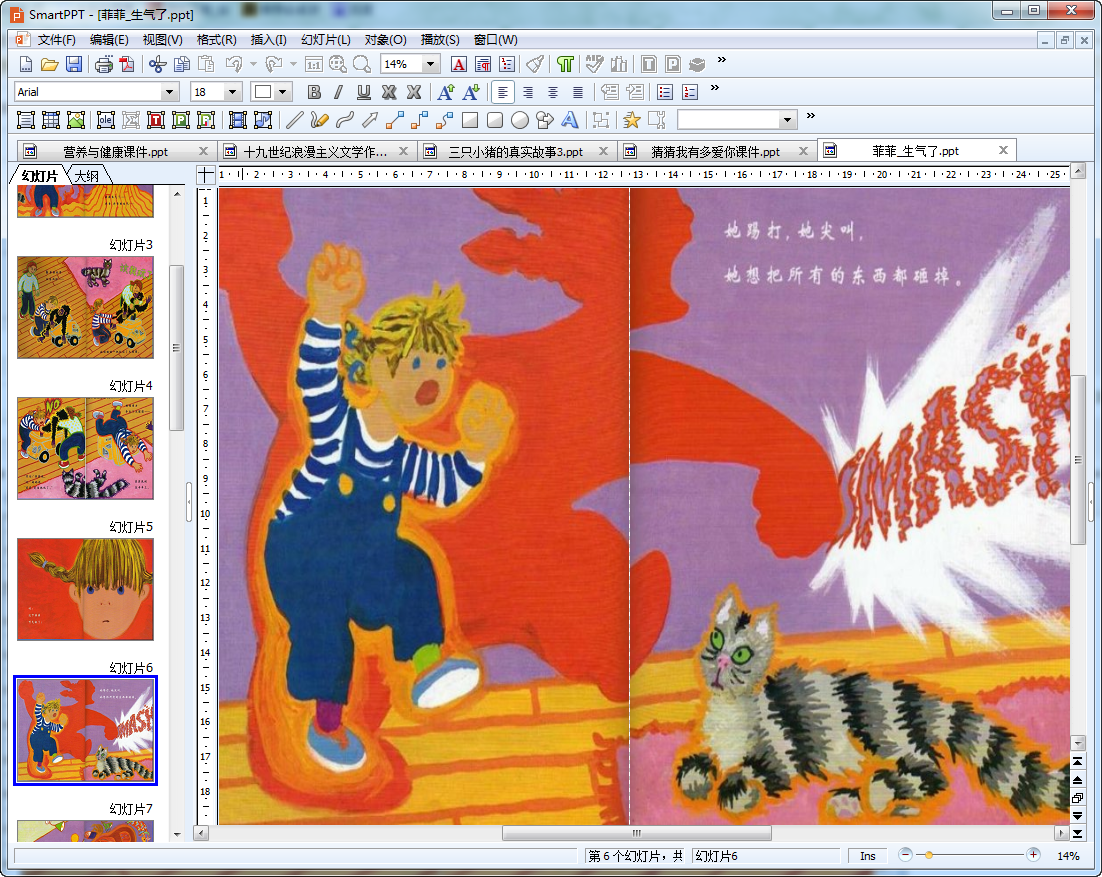
Task: Open the 插入(I) menu
Action: [x=268, y=40]
